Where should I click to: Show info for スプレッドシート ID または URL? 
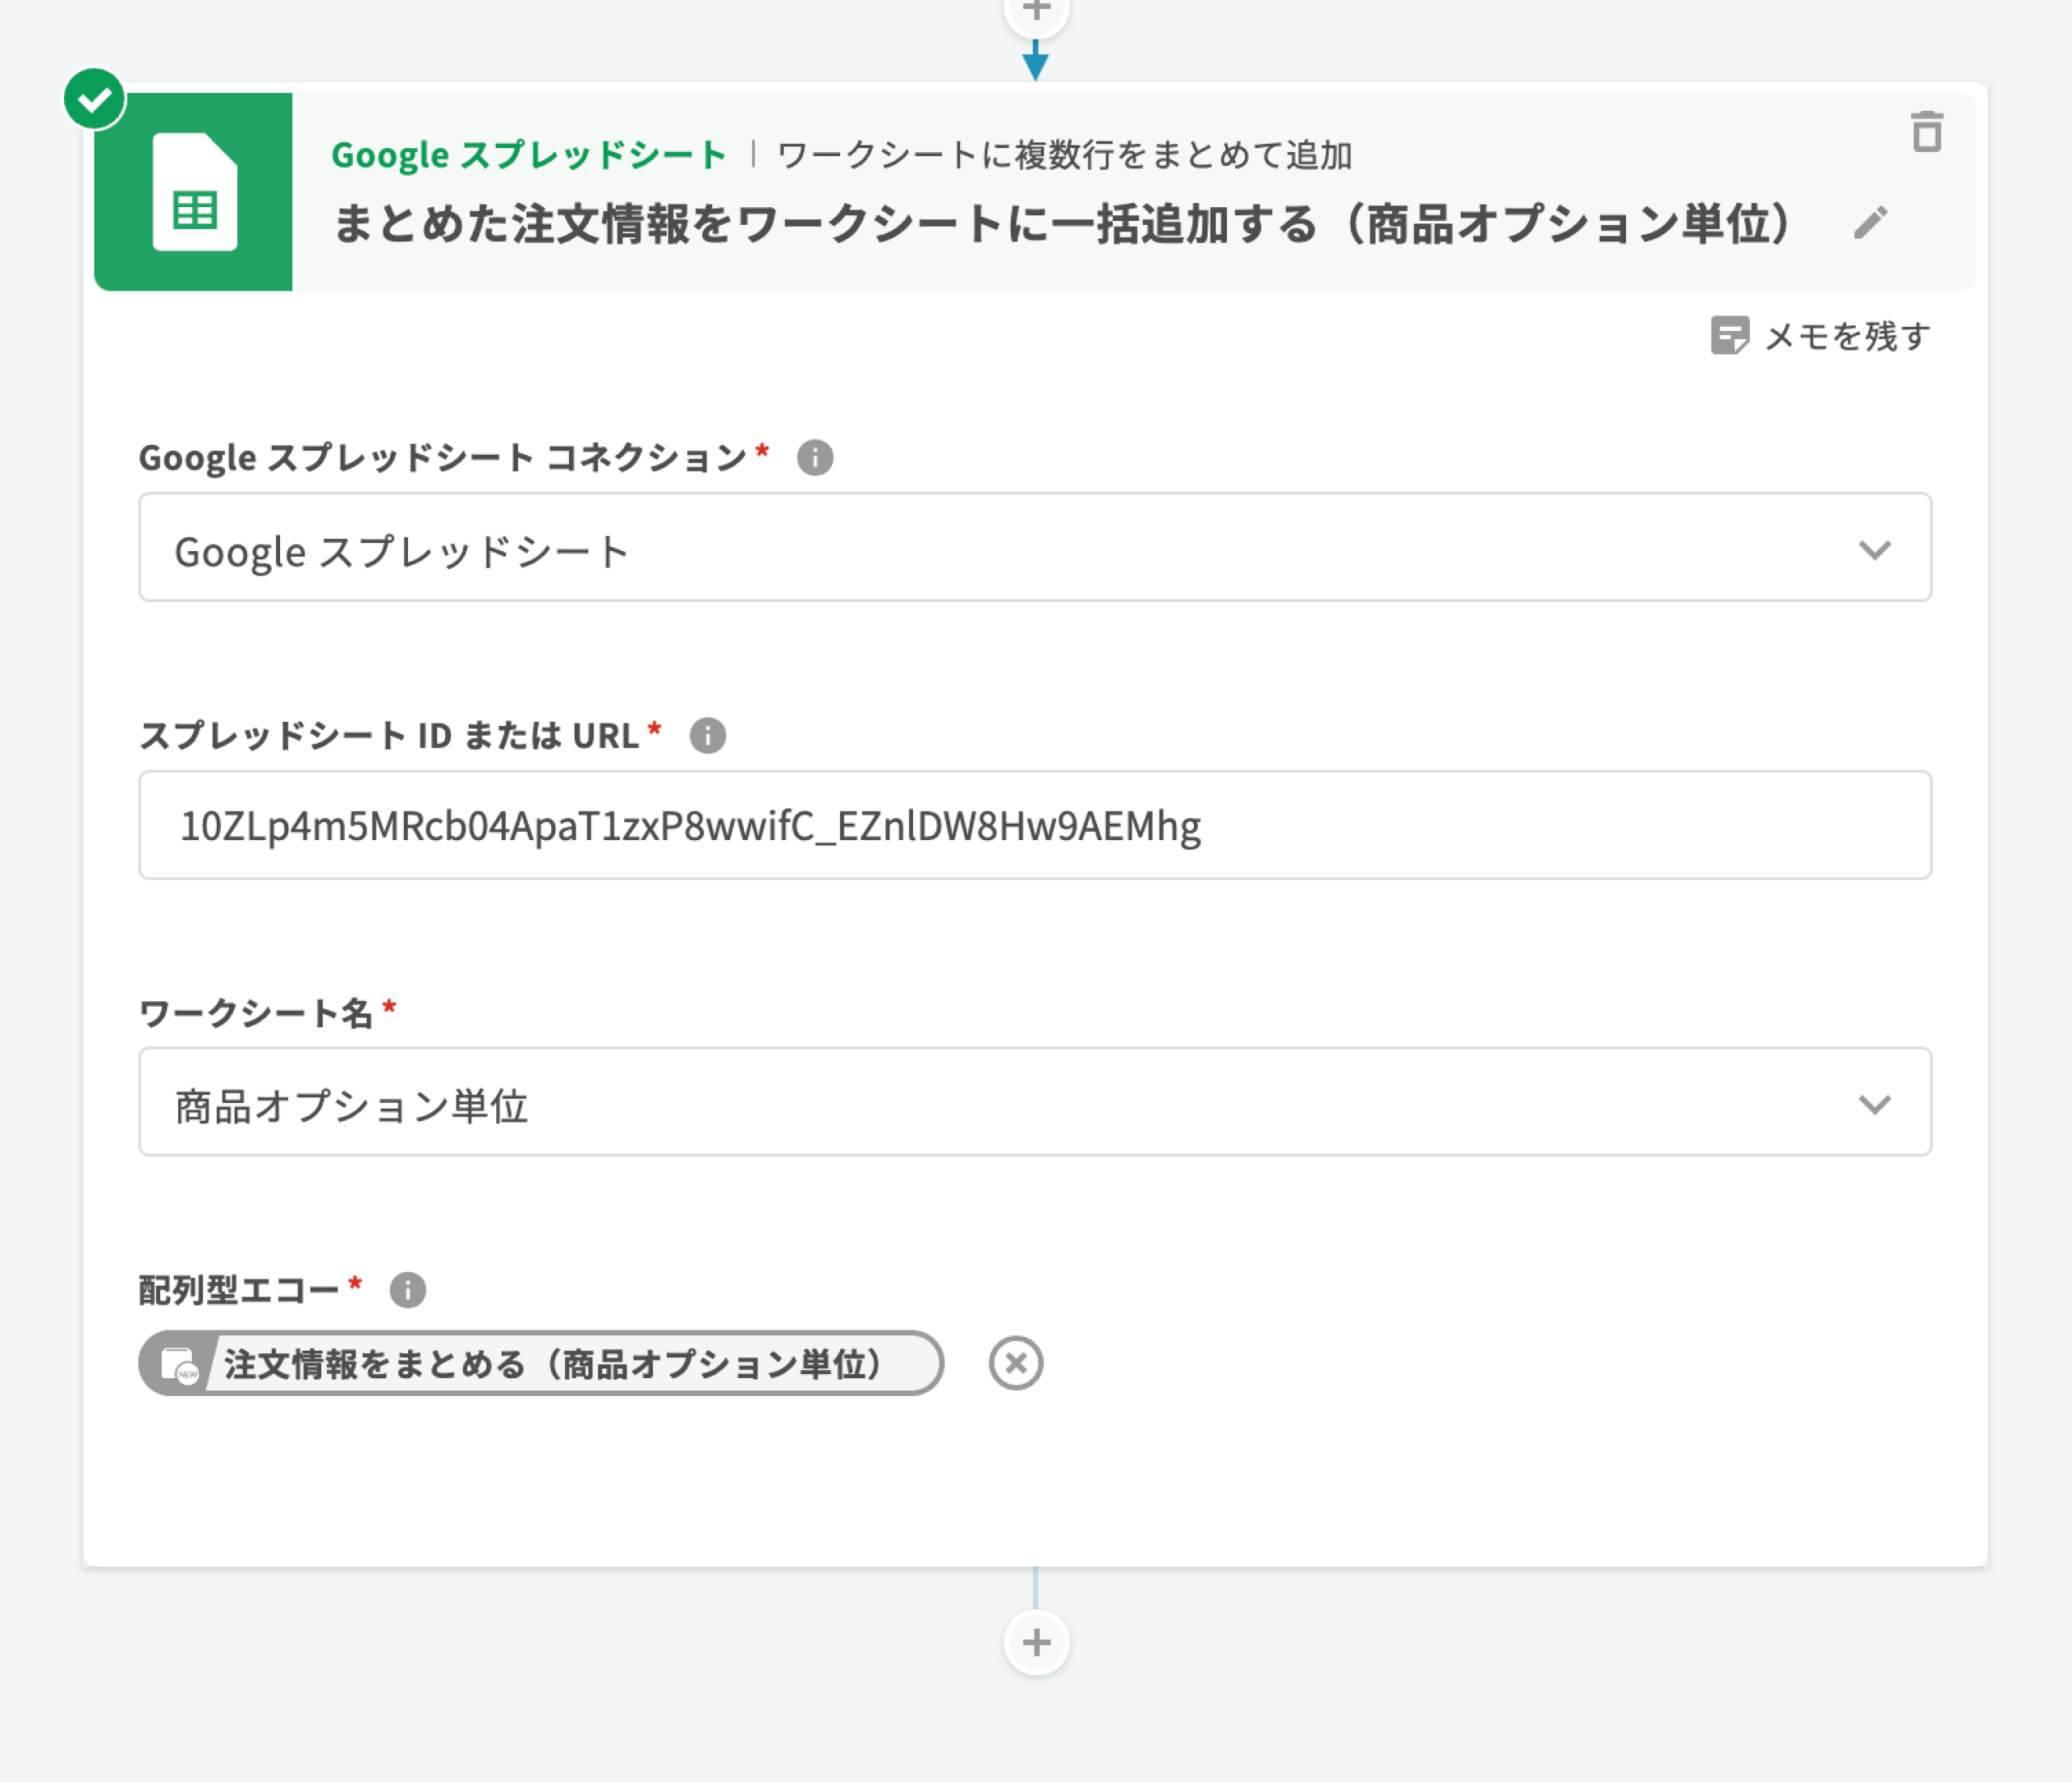coord(707,736)
